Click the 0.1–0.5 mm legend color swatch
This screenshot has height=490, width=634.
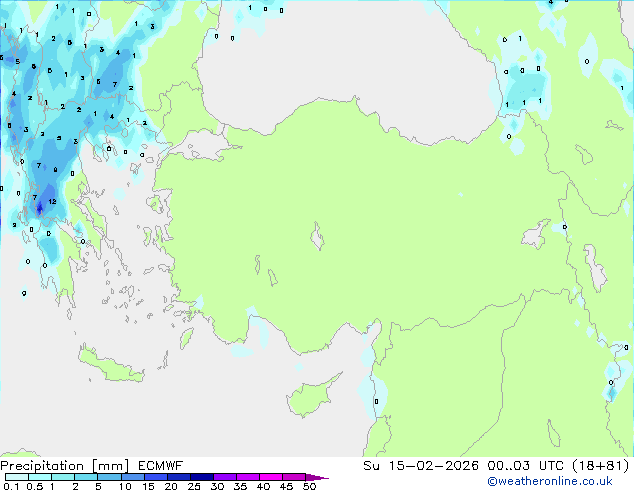click(17, 477)
